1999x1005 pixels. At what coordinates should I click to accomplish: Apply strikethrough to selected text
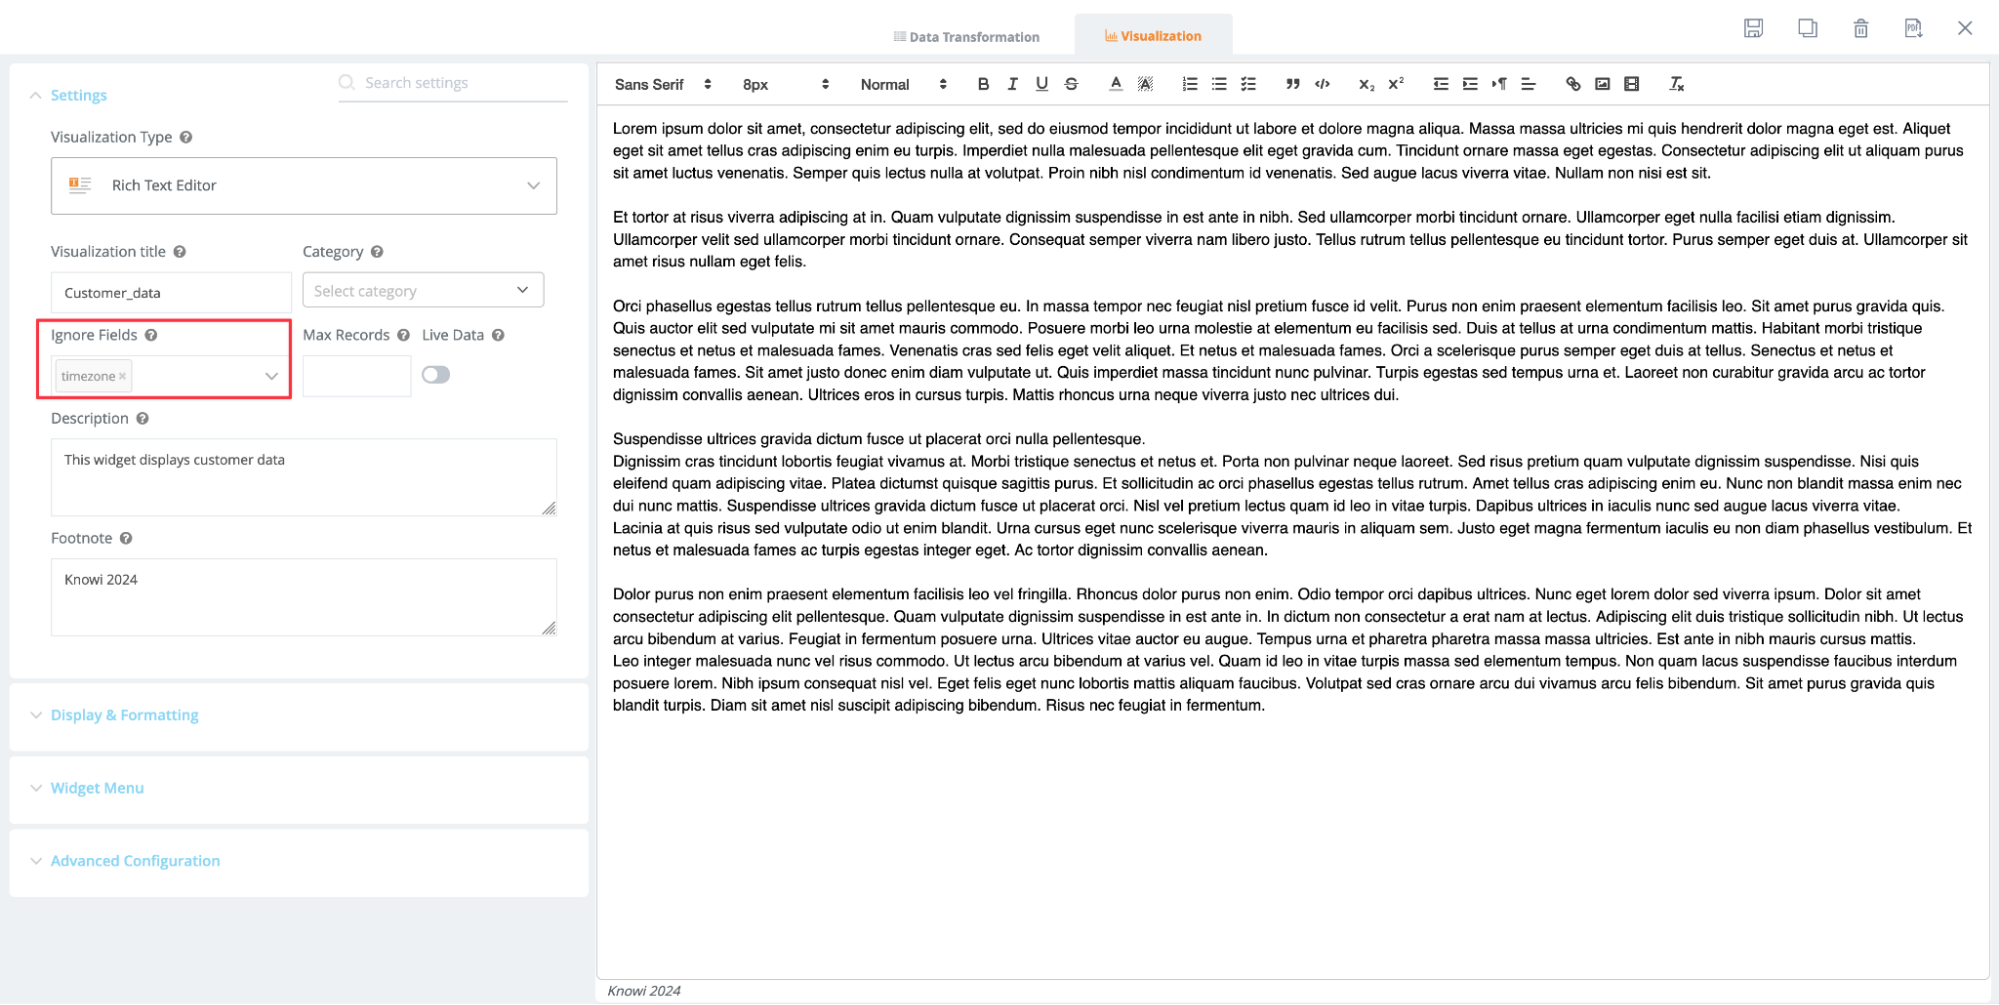tap(1071, 84)
